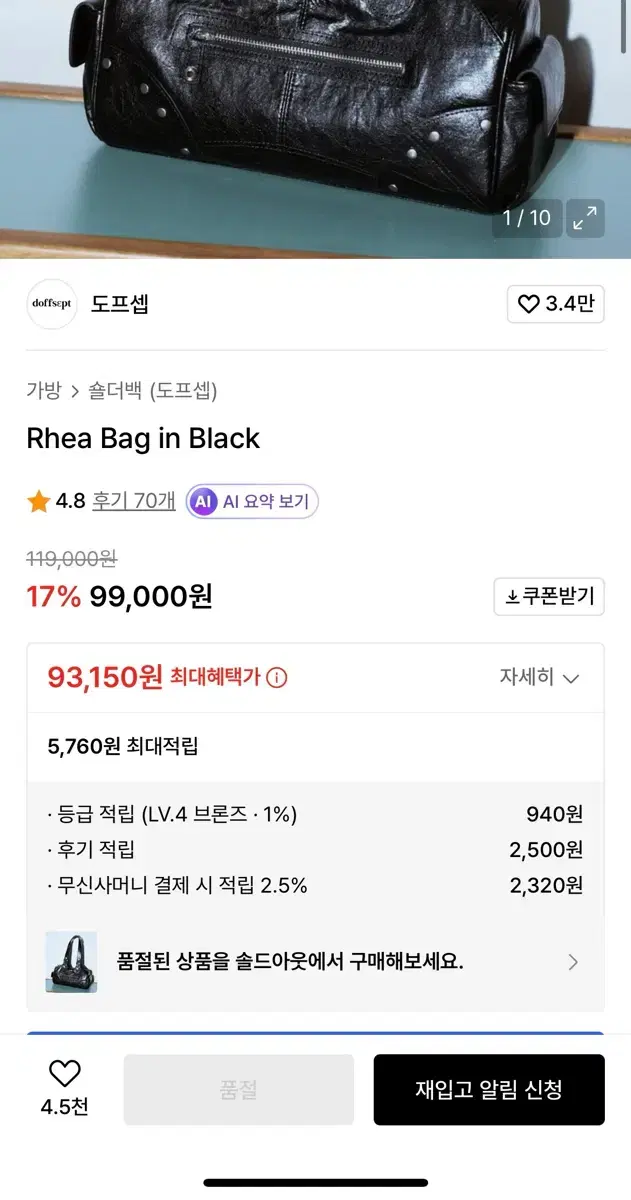
Task: Like the brand with 3.4만 heart
Action: click(x=556, y=304)
